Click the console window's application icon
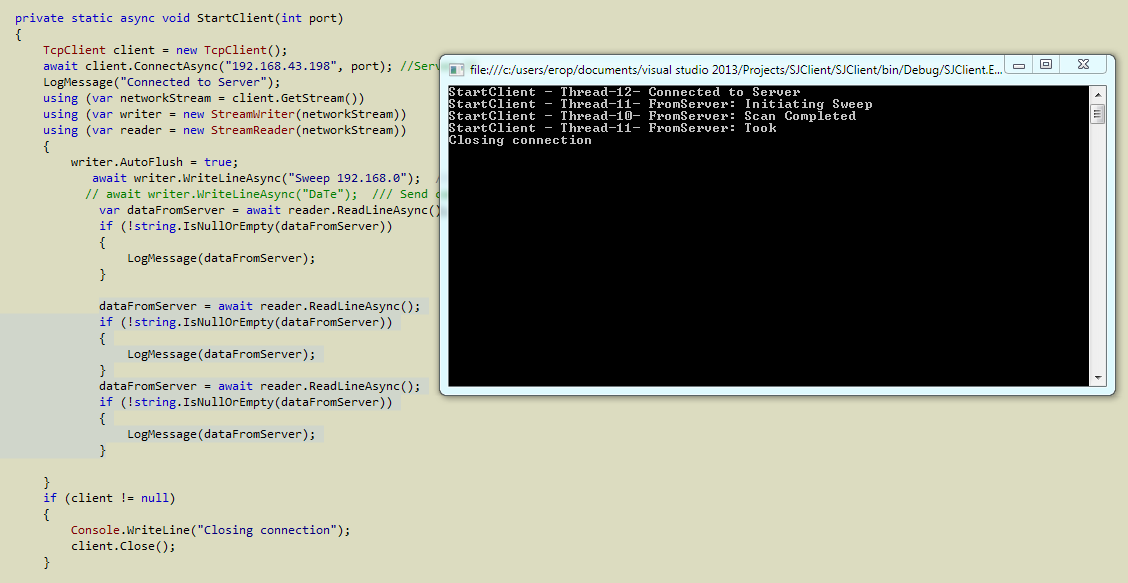This screenshot has width=1128, height=583. coord(455,69)
